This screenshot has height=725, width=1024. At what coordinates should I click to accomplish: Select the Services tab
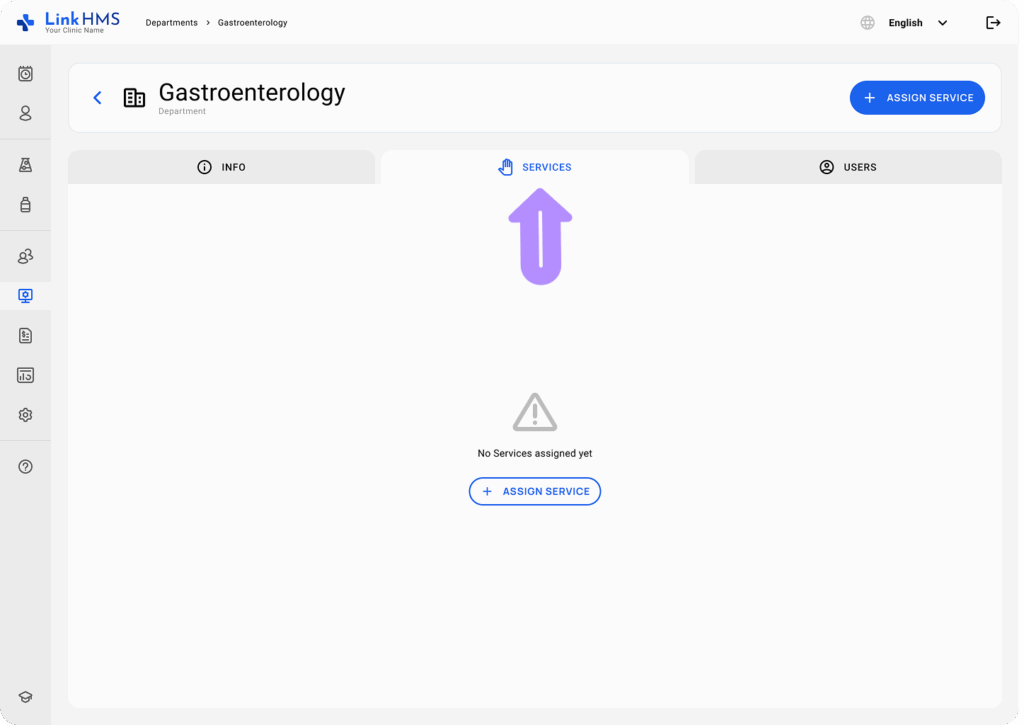[535, 167]
